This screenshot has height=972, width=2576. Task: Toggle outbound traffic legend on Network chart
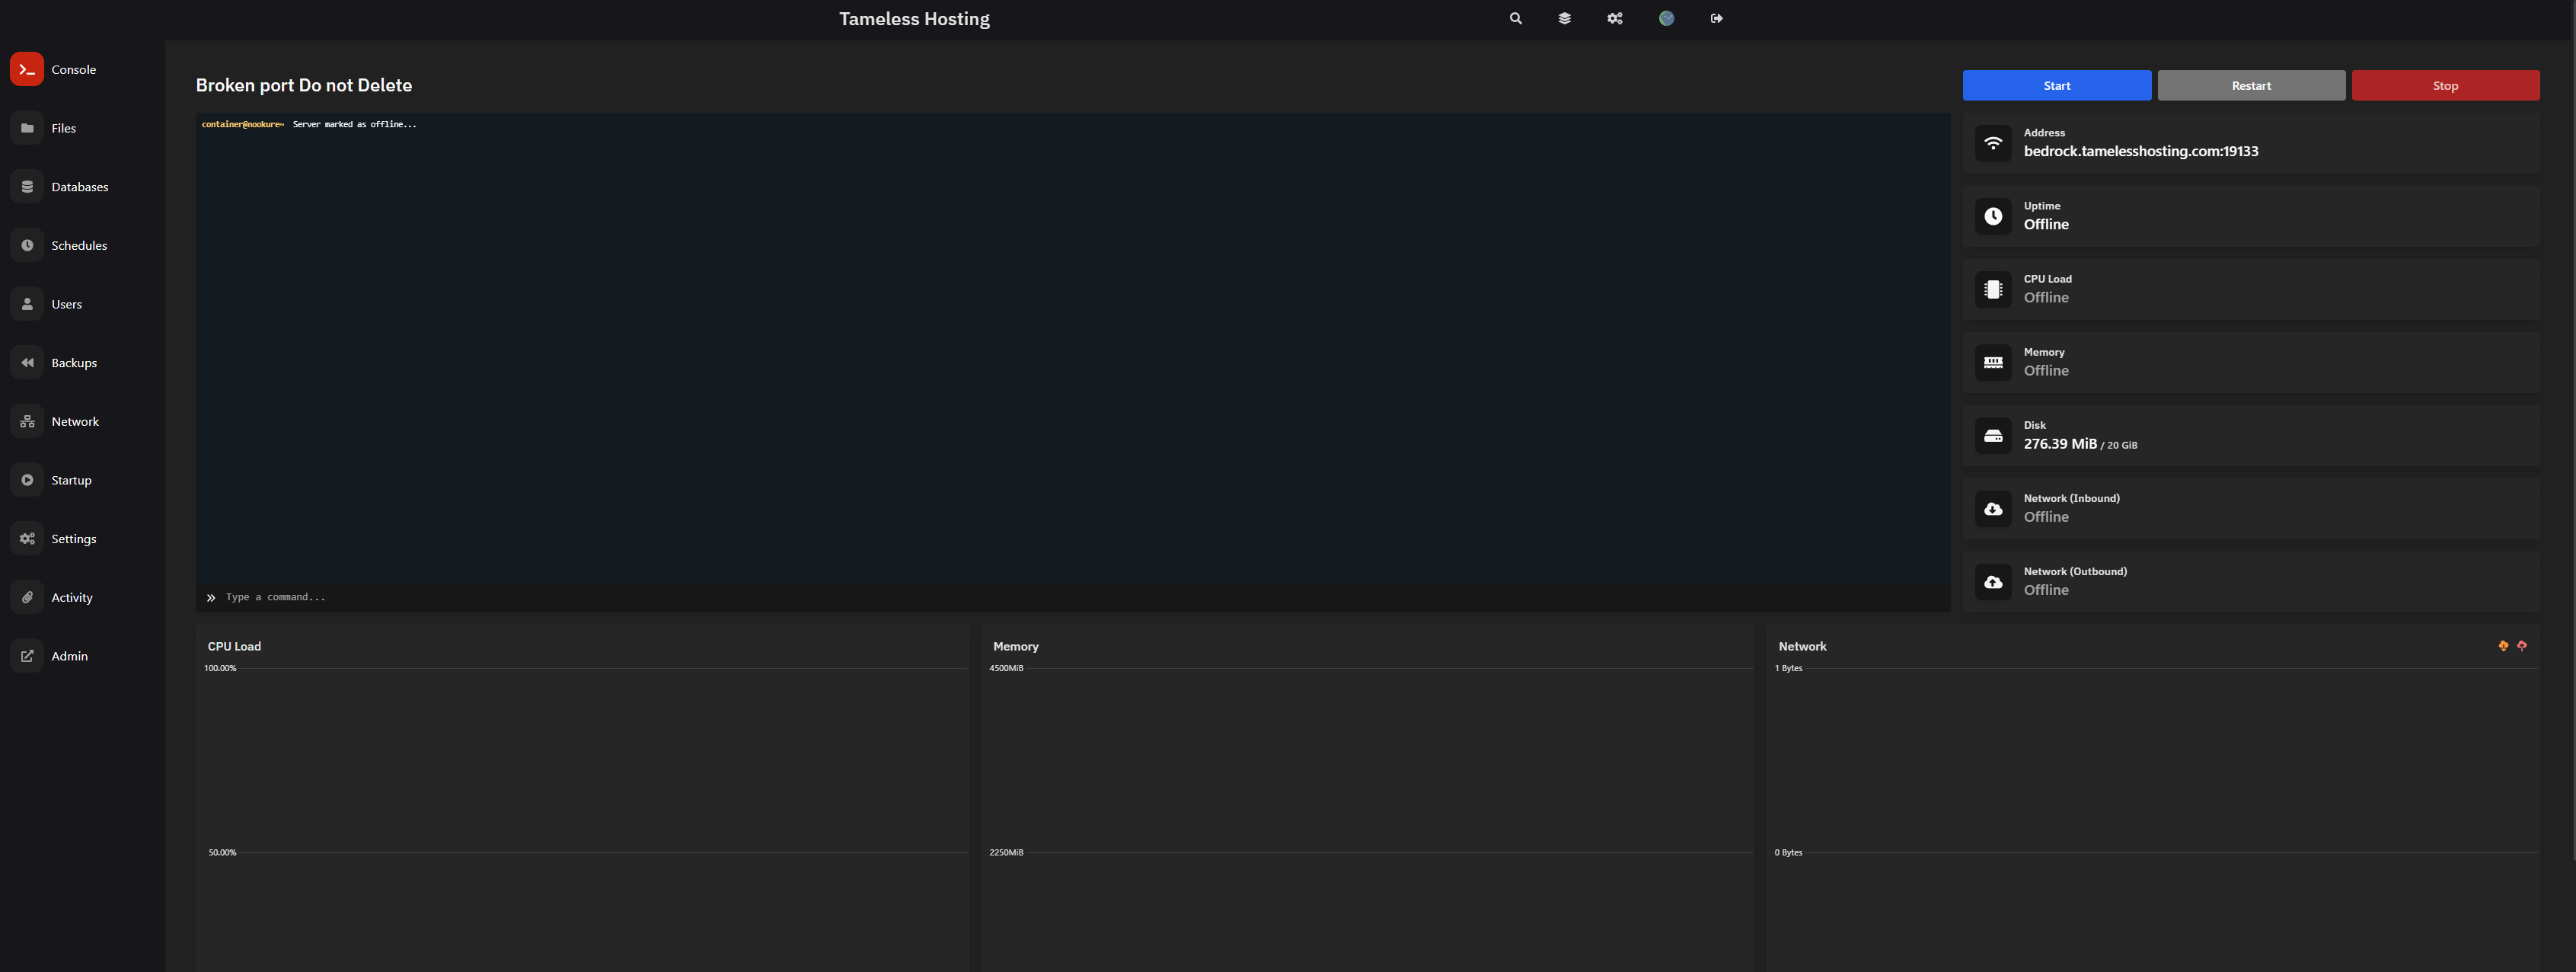click(2522, 646)
